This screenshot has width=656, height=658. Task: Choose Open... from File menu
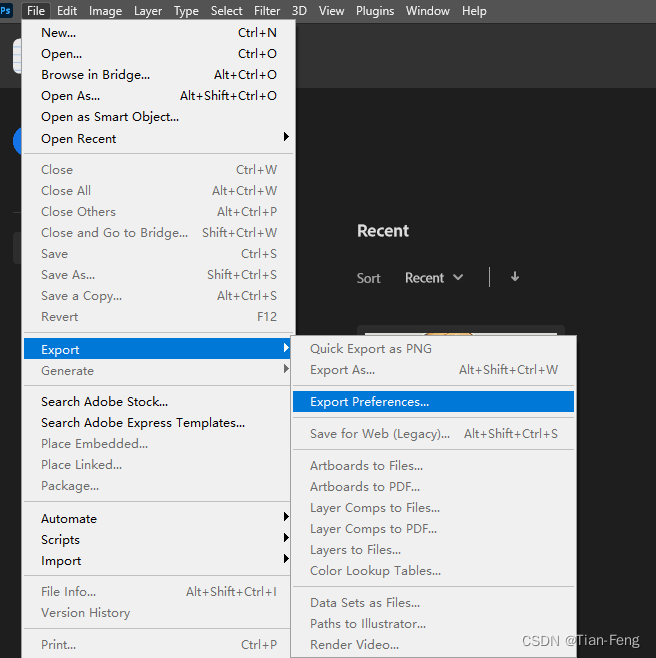pyautogui.click(x=159, y=54)
